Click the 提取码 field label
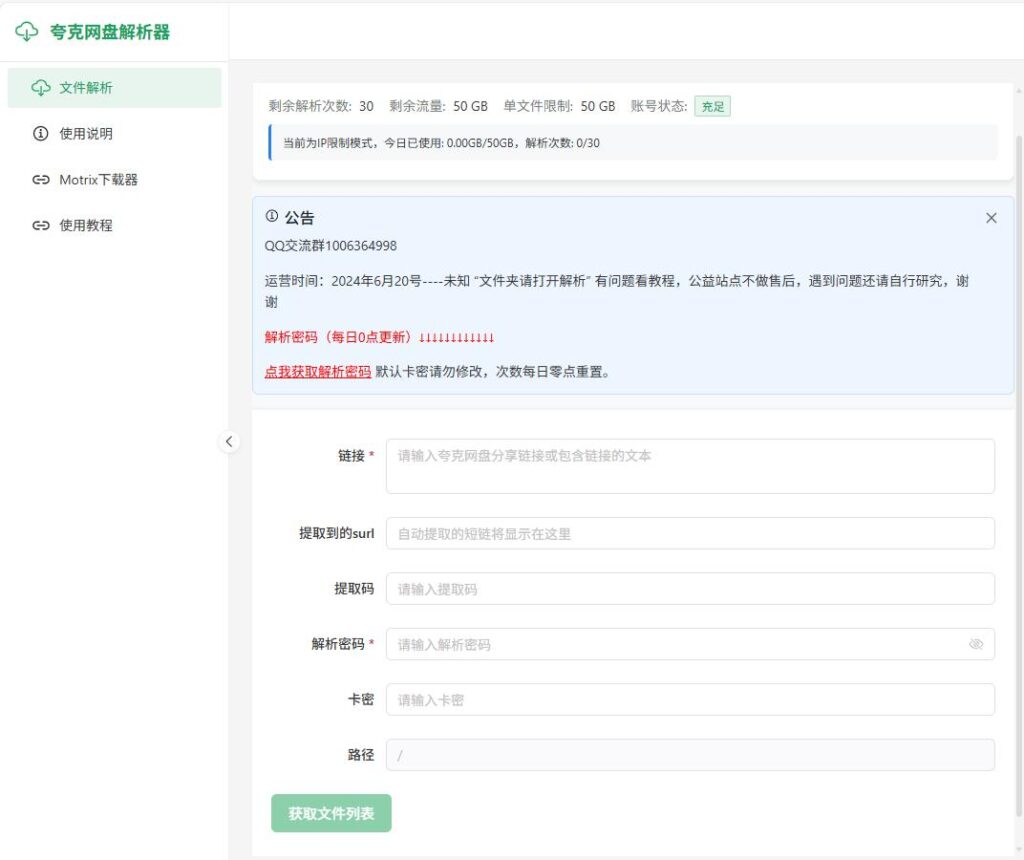The width and height of the screenshot is (1024, 860). [354, 589]
